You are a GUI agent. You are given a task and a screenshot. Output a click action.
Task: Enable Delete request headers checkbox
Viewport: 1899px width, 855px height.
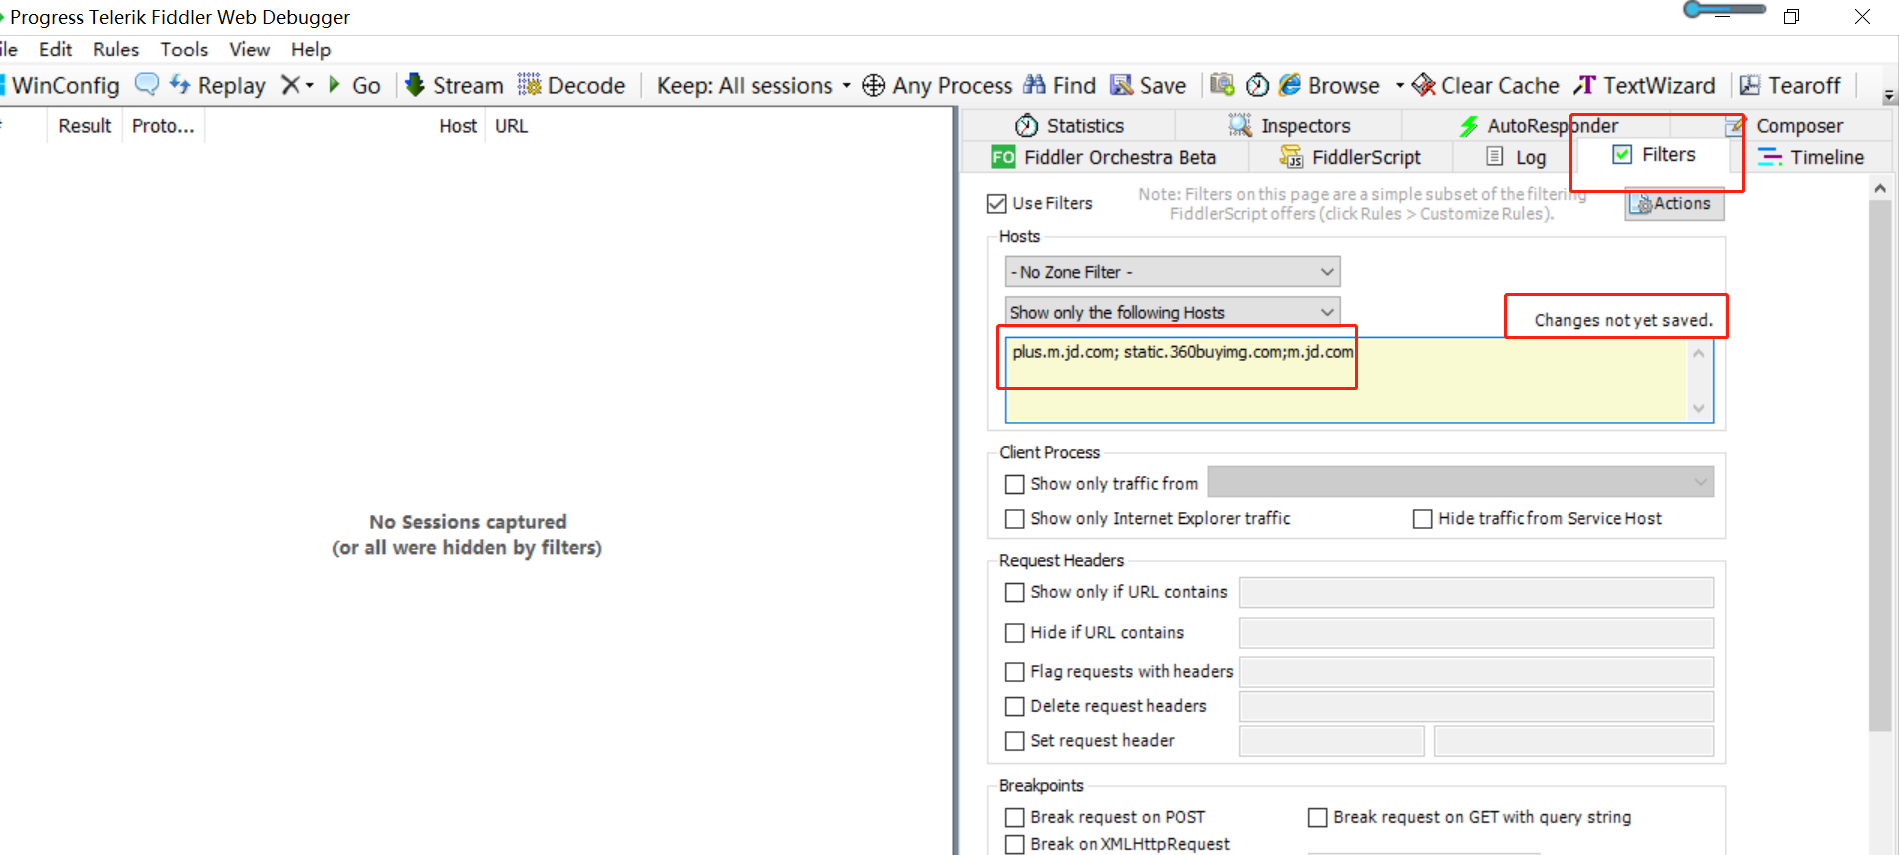click(1014, 706)
